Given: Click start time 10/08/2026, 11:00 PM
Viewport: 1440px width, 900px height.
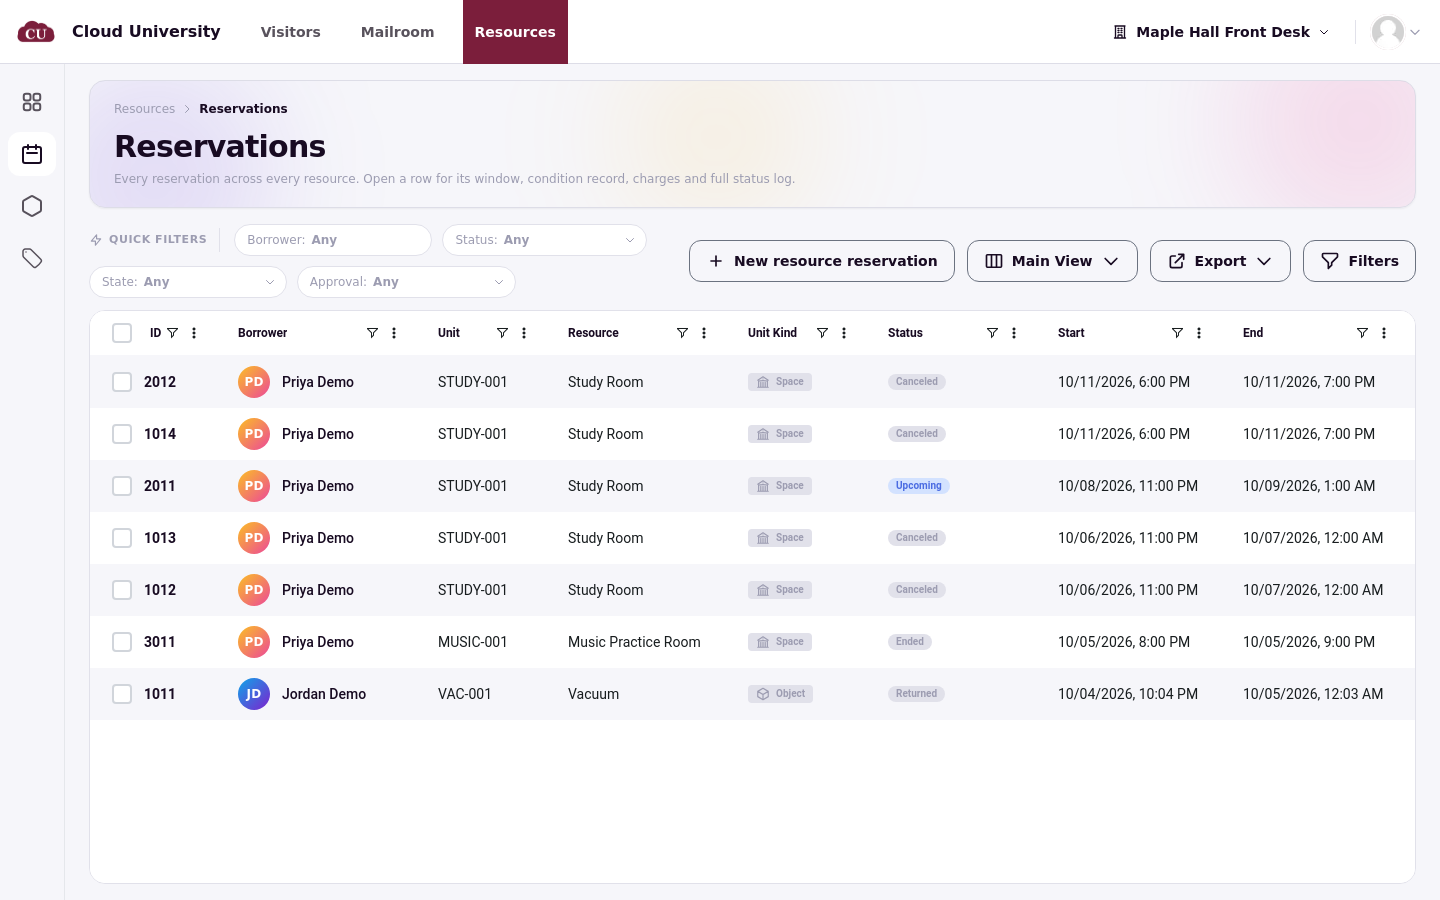Looking at the screenshot, I should pyautogui.click(x=1128, y=486).
